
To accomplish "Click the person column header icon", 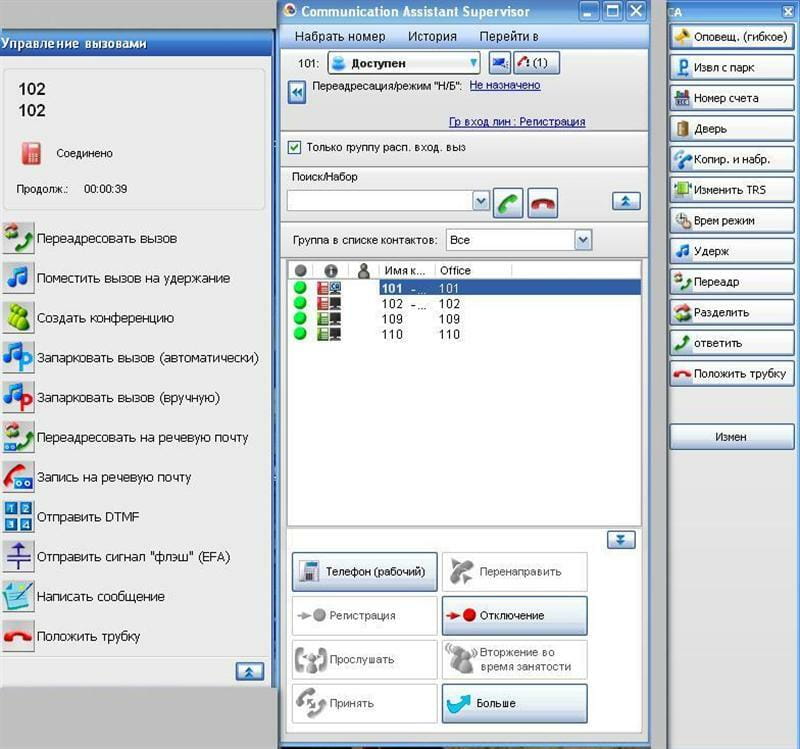I will click(x=364, y=270).
